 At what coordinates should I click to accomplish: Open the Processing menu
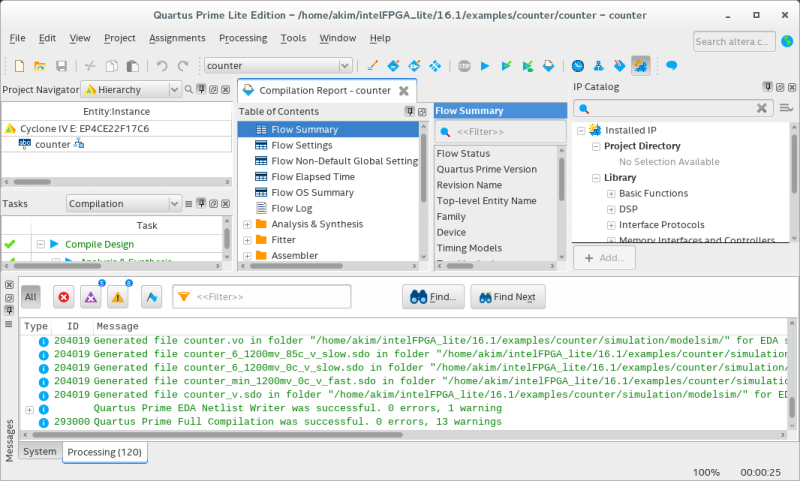(243, 38)
